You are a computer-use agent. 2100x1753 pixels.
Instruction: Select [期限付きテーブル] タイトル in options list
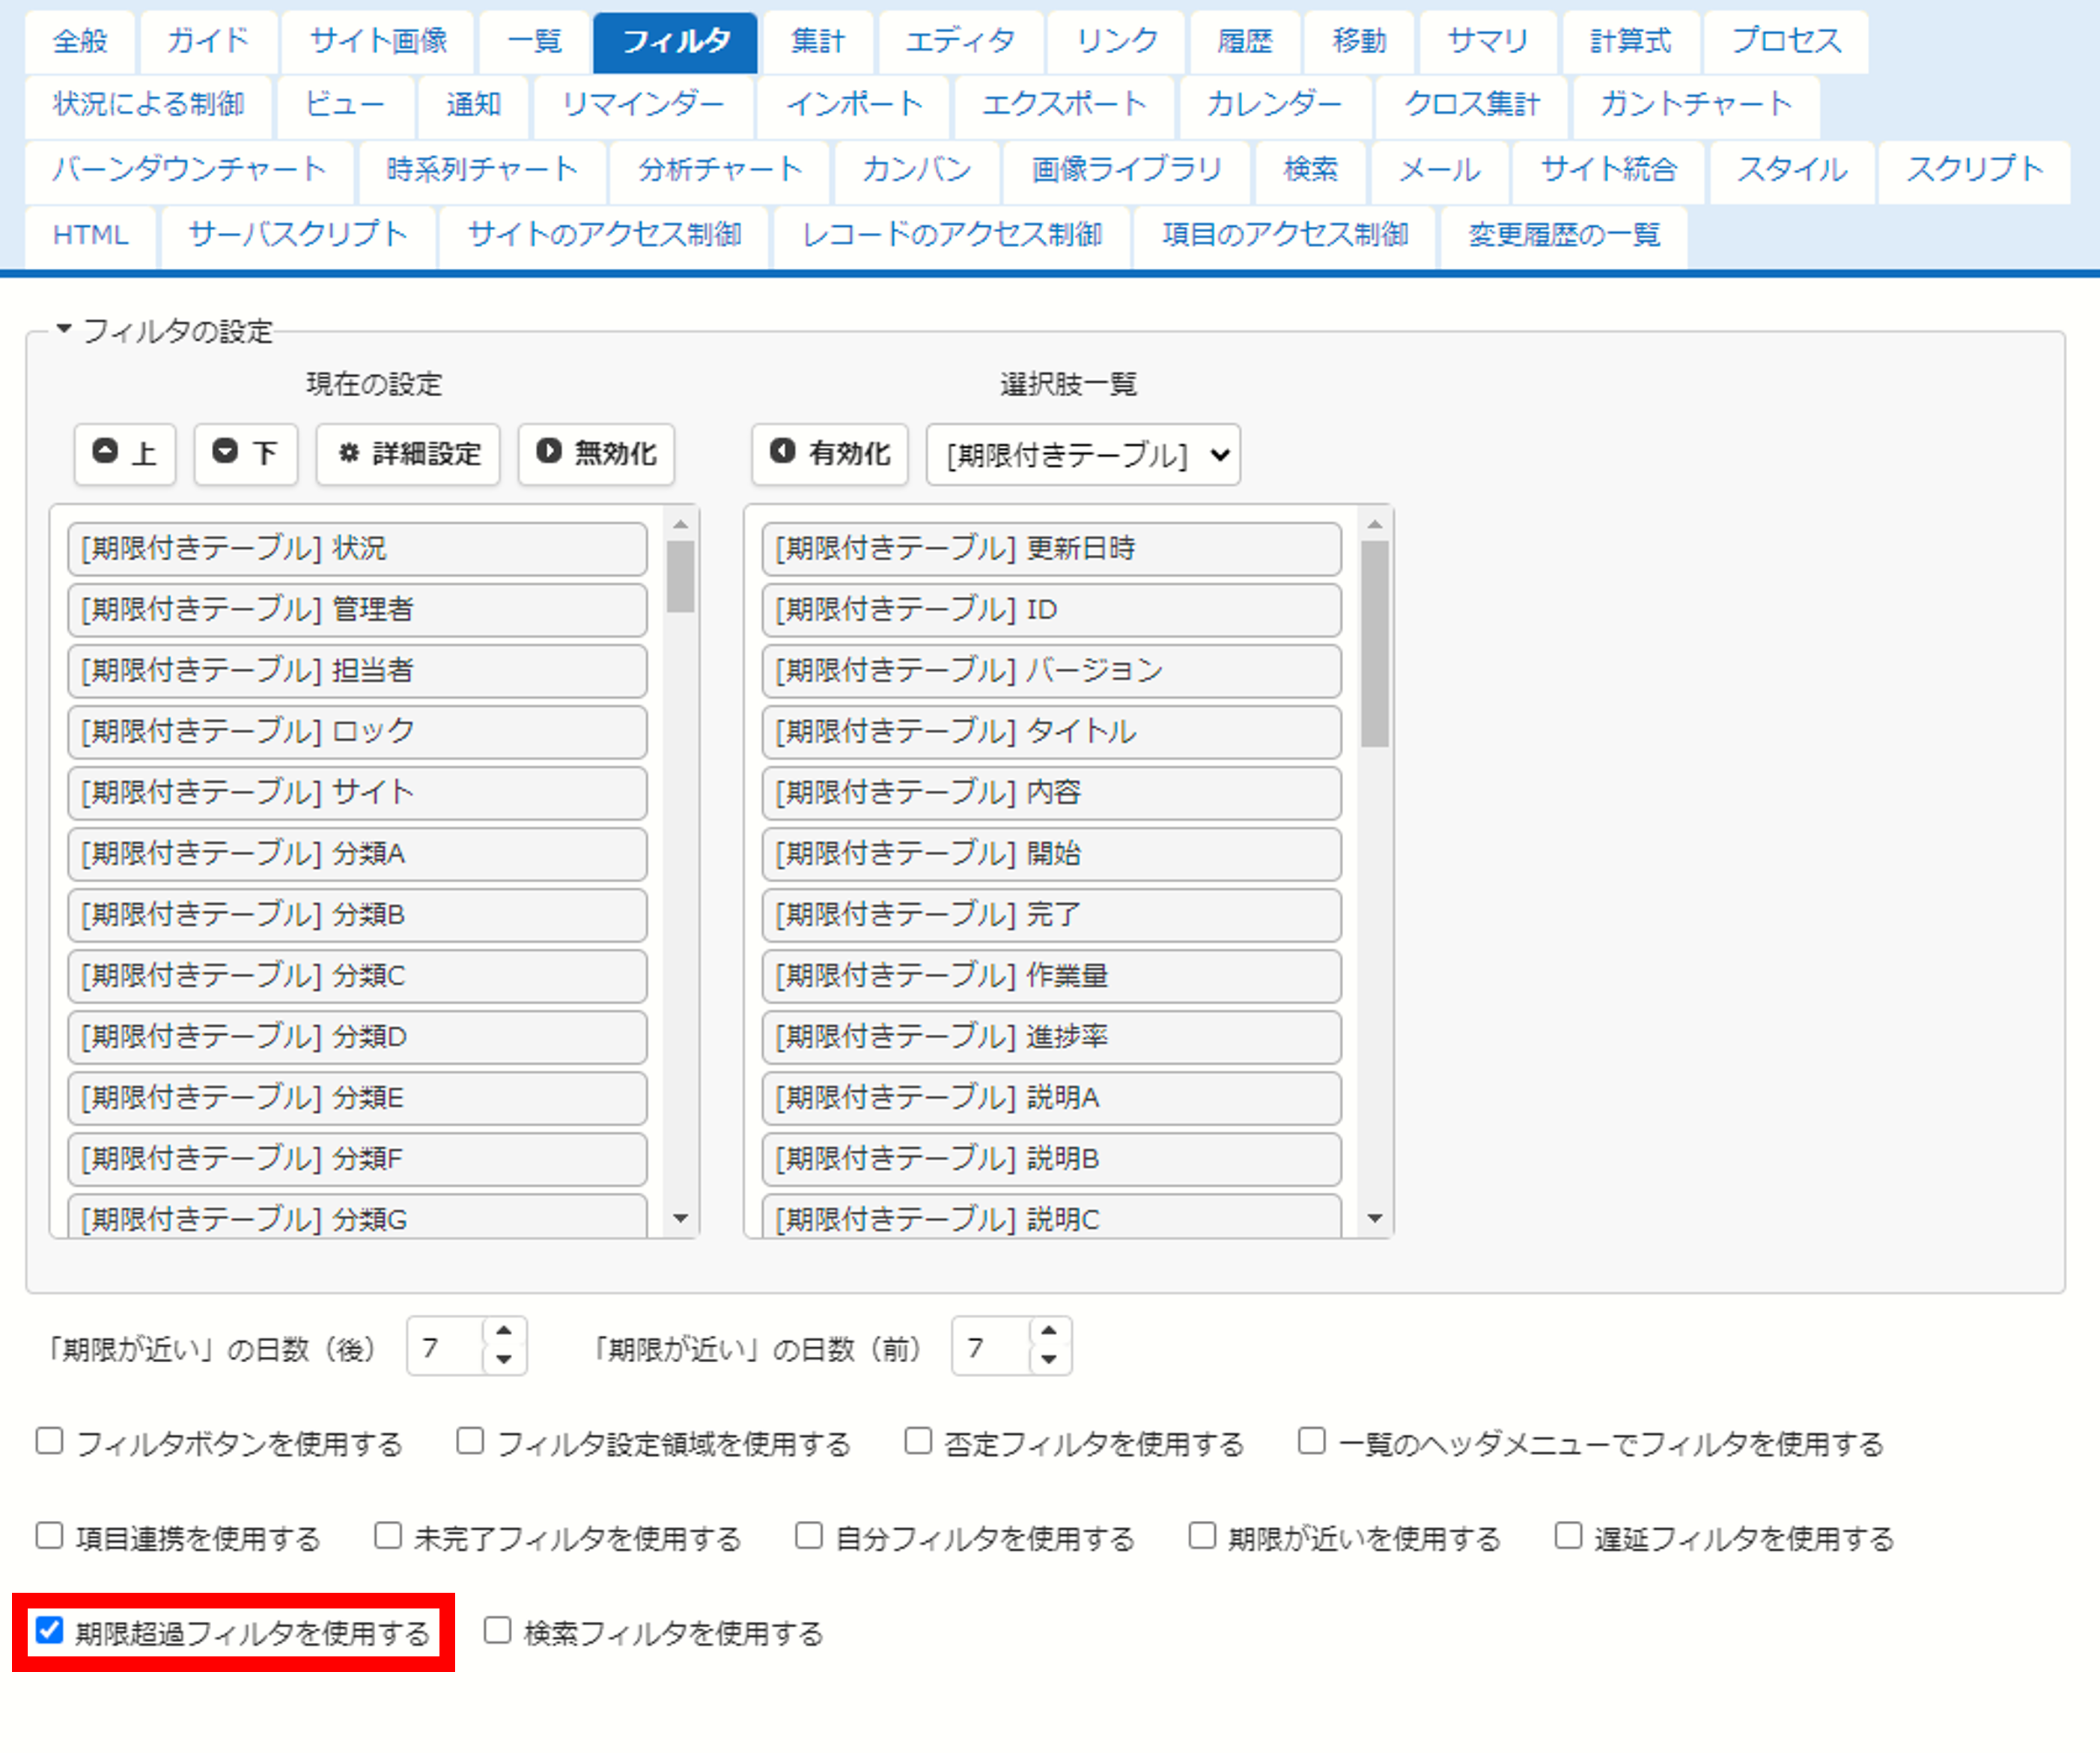pyautogui.click(x=1051, y=732)
